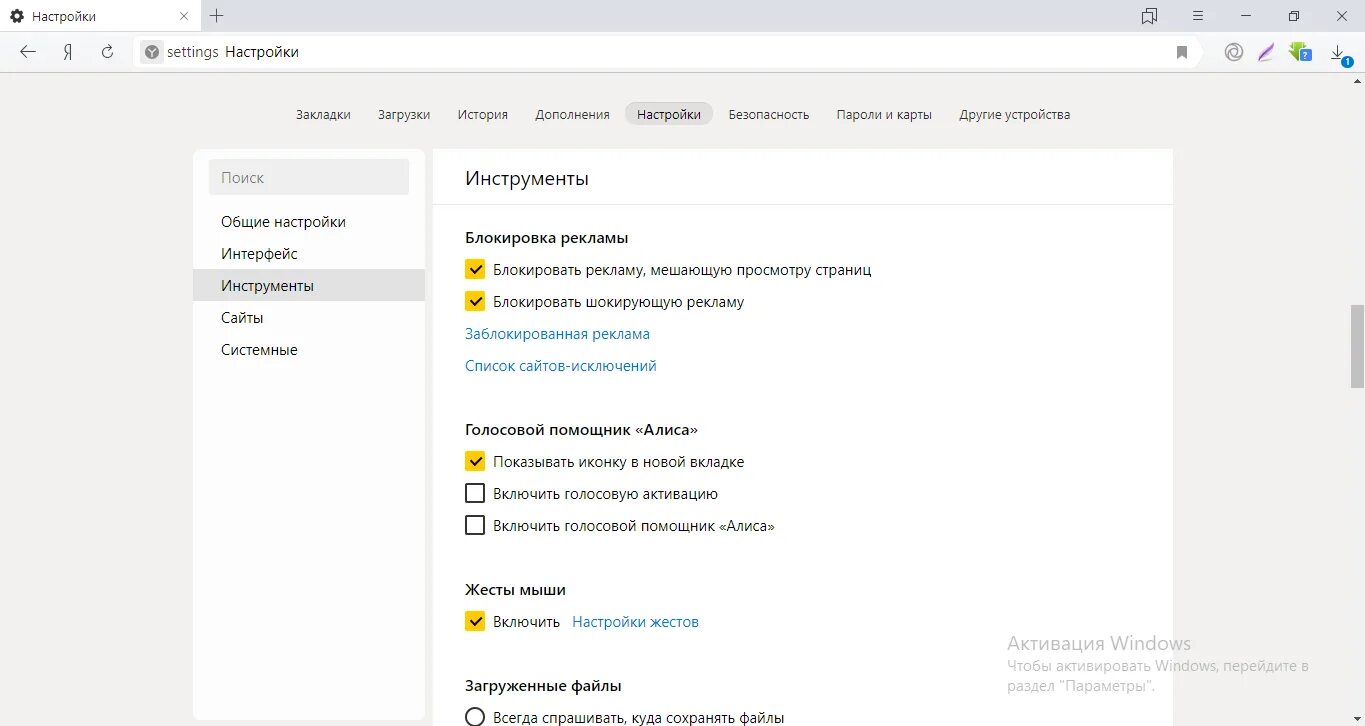Uncheck blocking ads that interfere with viewing
Viewport: 1365px width, 726px height.
tap(475, 270)
